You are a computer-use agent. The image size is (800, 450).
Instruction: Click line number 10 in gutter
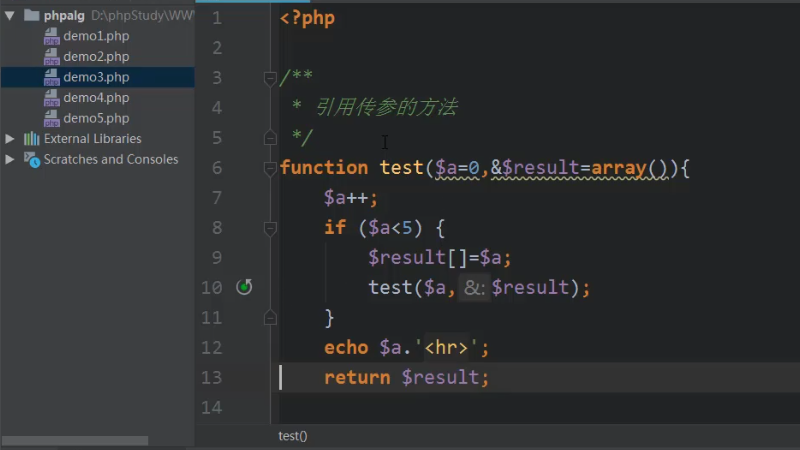(212, 288)
